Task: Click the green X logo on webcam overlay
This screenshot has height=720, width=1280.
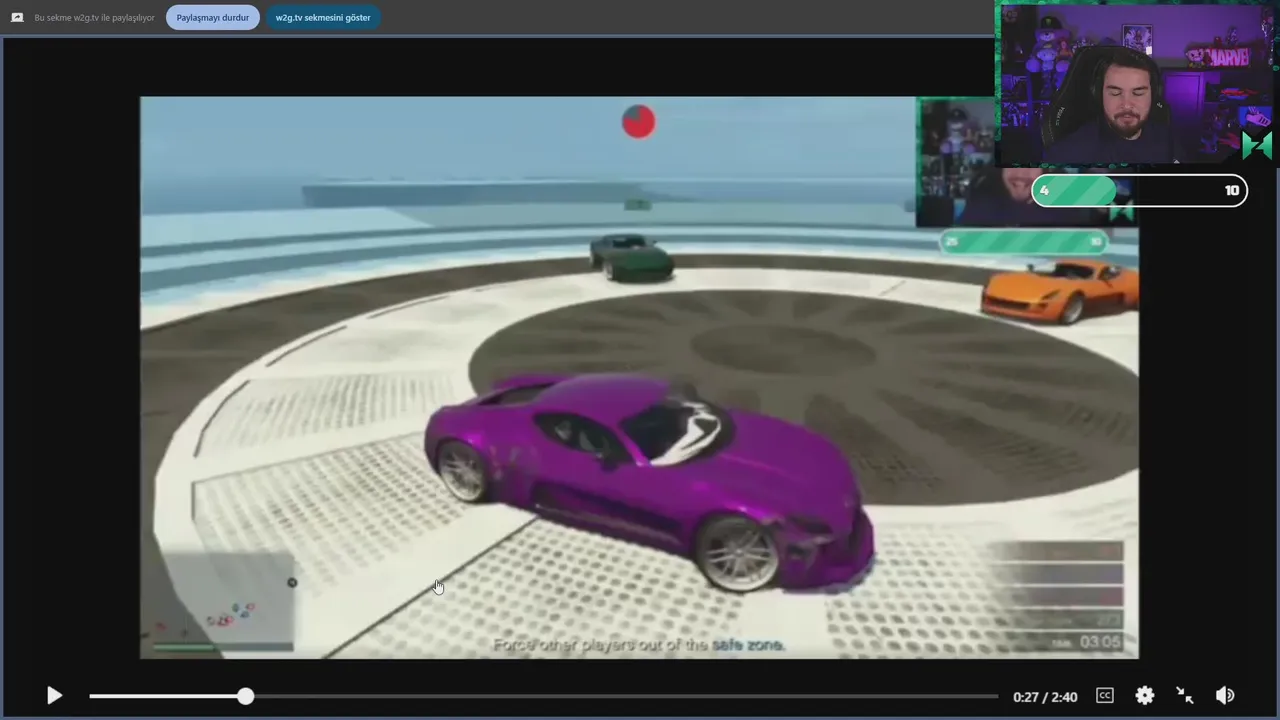Action: (1257, 146)
